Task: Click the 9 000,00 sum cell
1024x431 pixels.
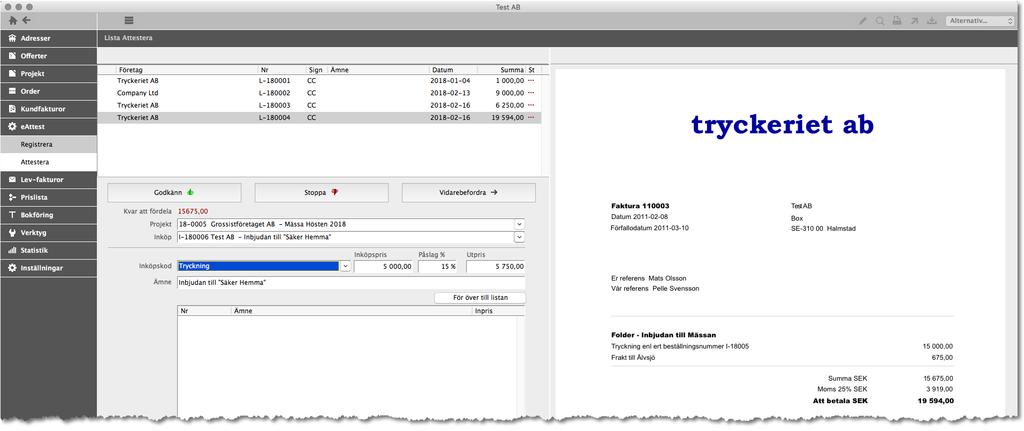Action: (509, 93)
